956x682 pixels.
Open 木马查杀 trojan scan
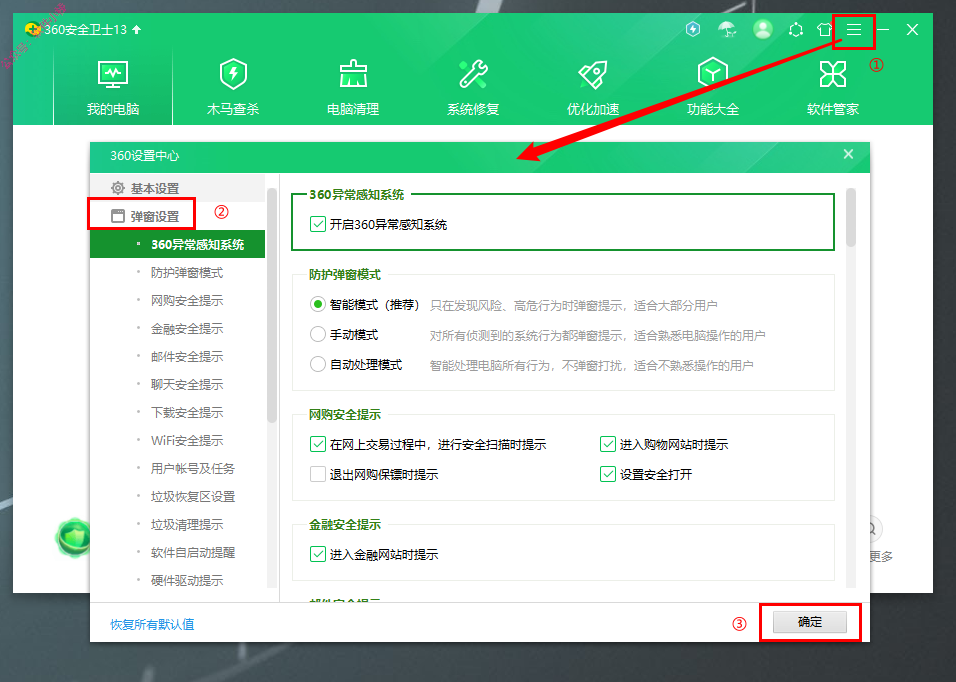pos(233,88)
